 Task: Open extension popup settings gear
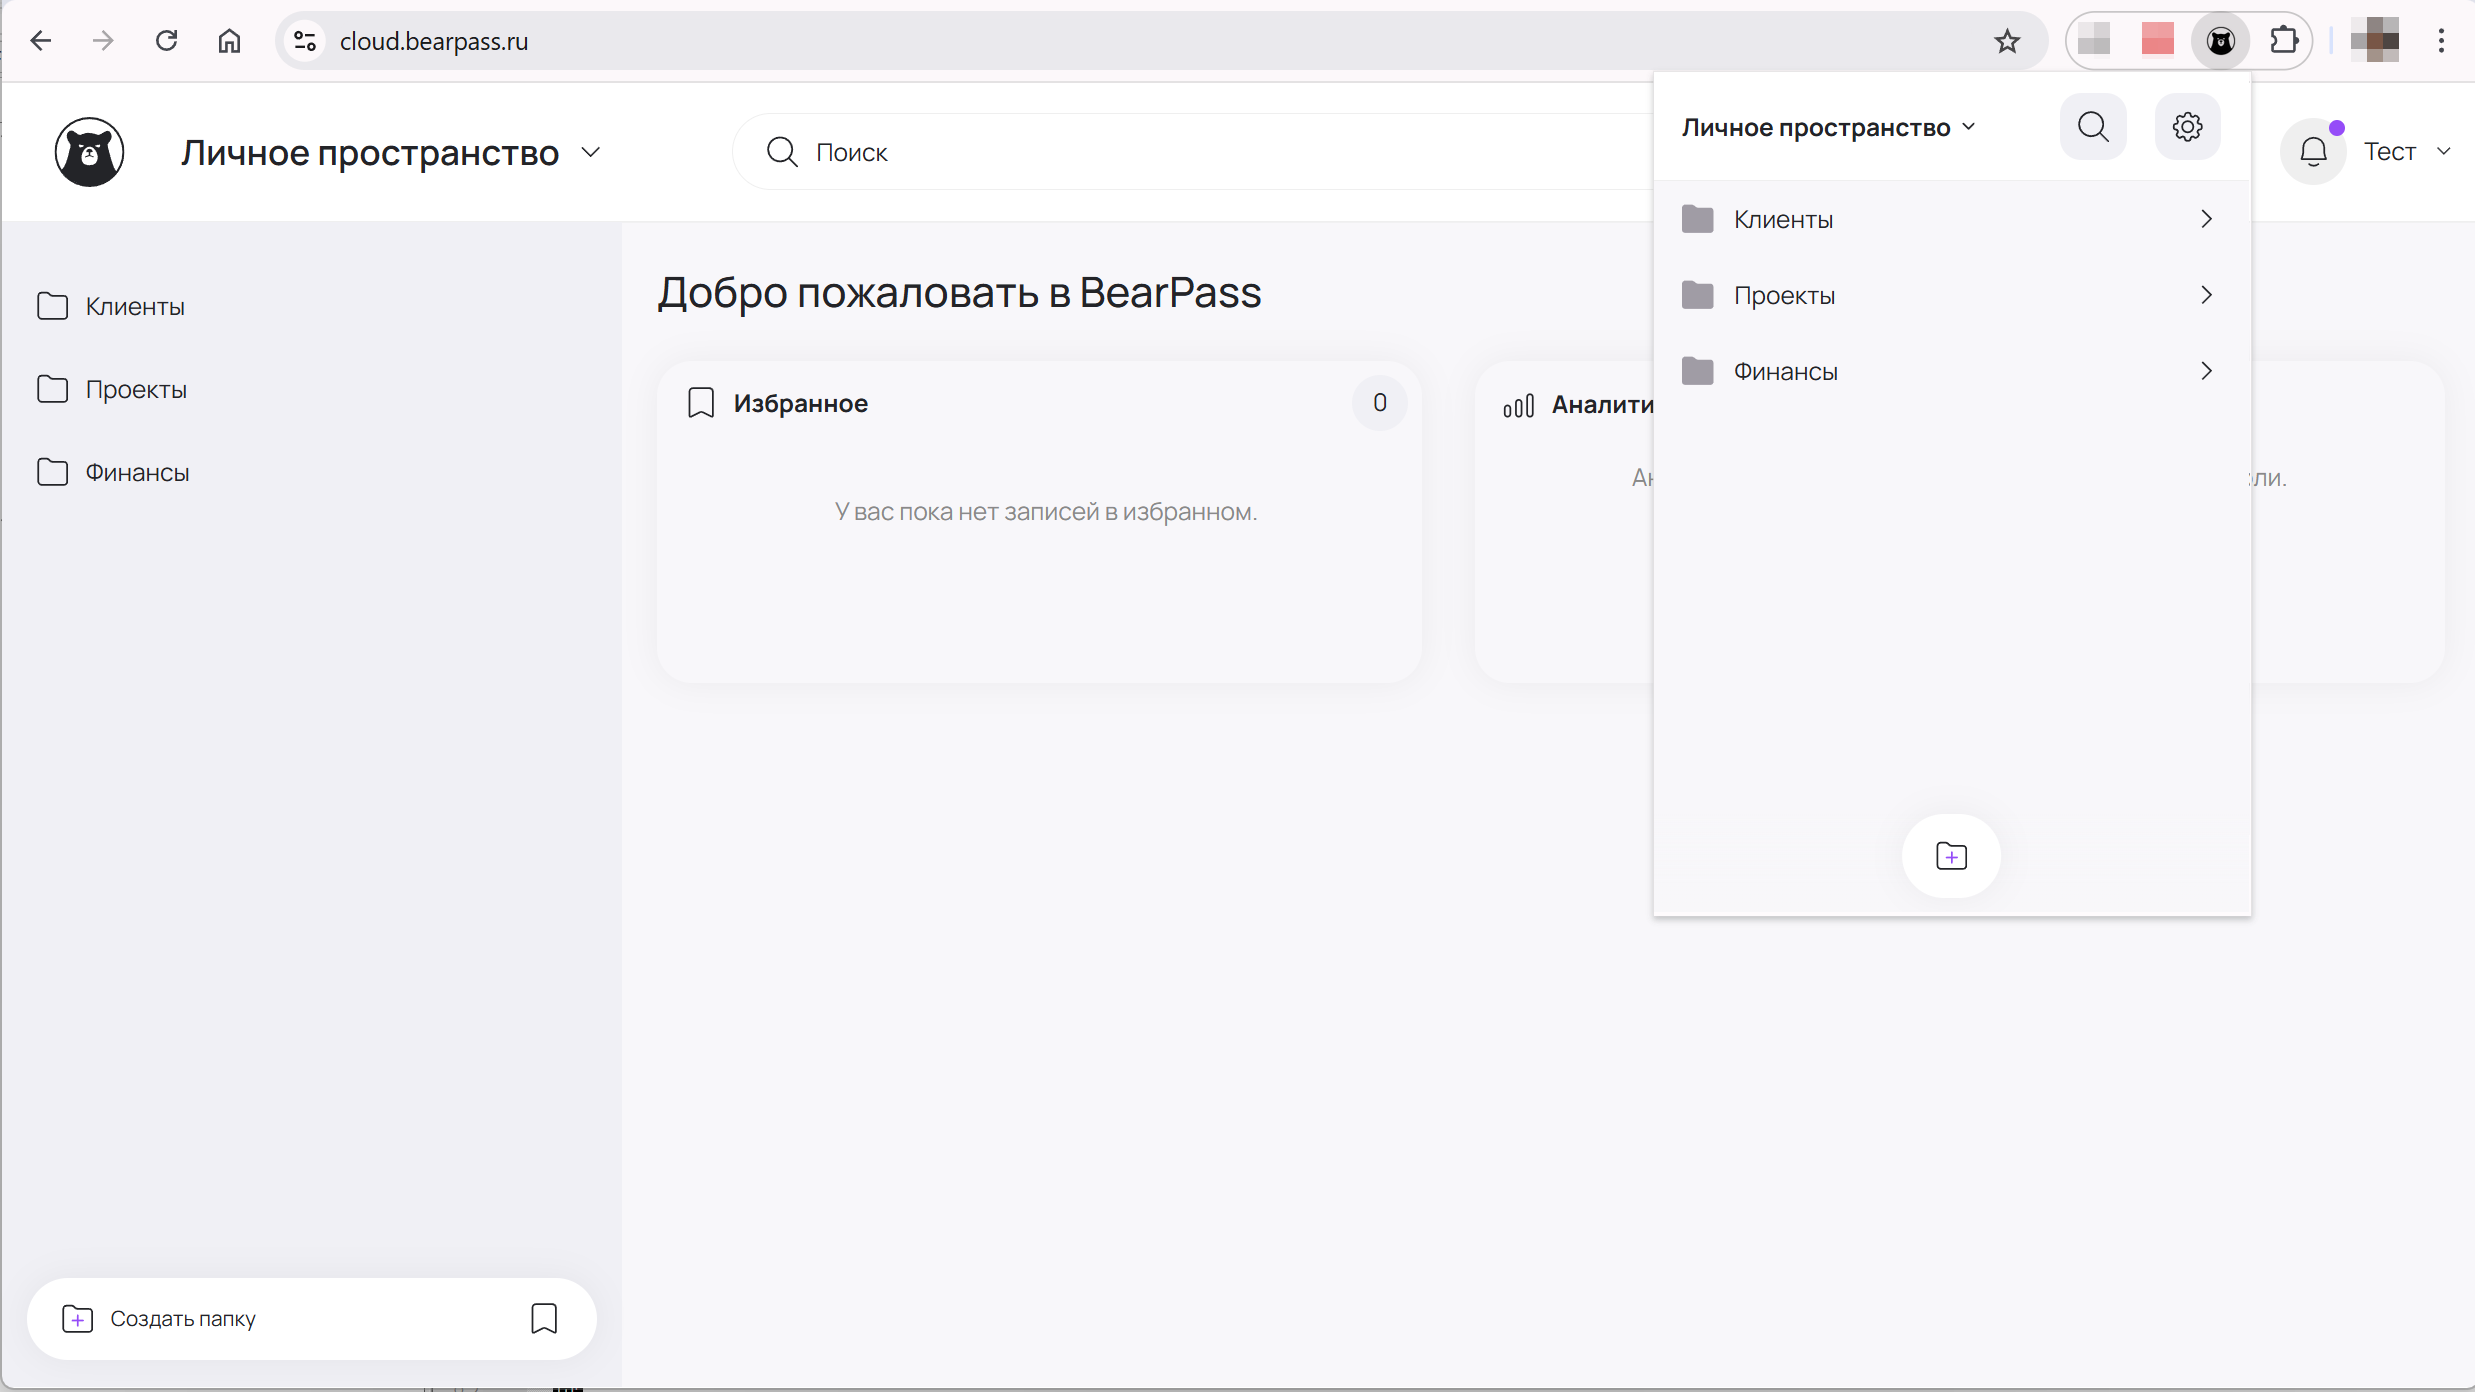click(2187, 127)
